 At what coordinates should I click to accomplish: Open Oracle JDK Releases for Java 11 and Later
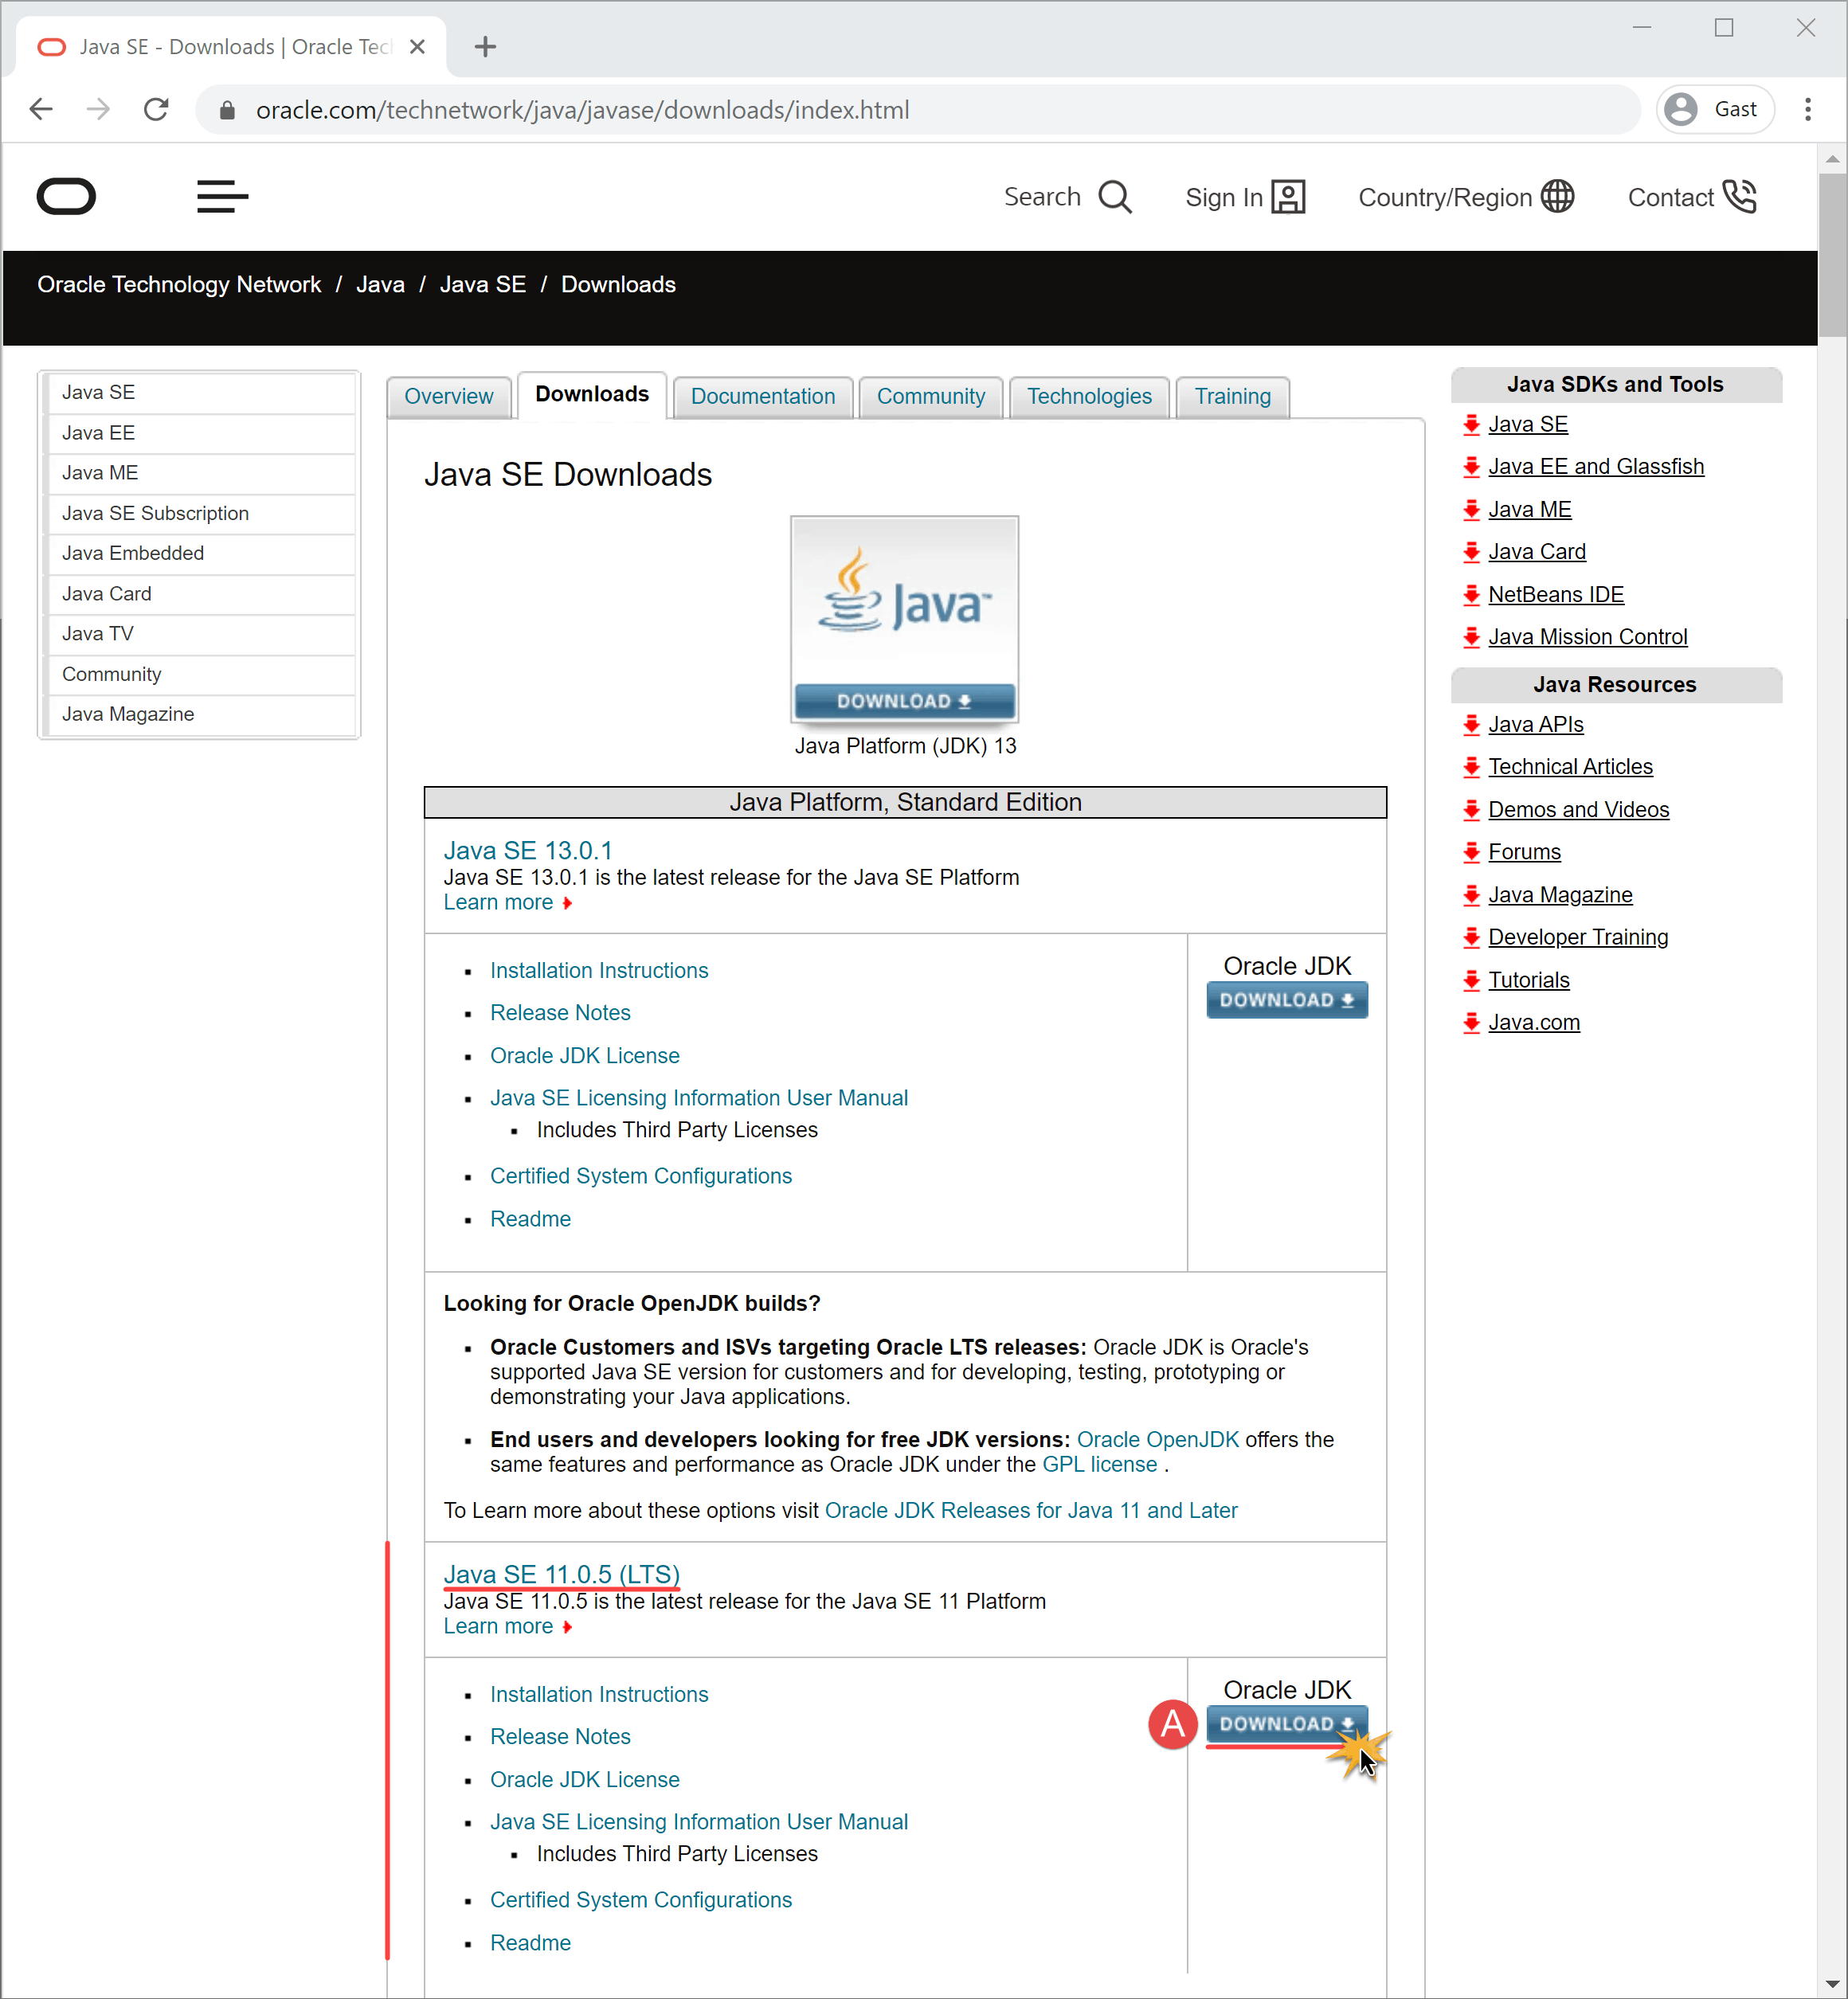click(1031, 1510)
